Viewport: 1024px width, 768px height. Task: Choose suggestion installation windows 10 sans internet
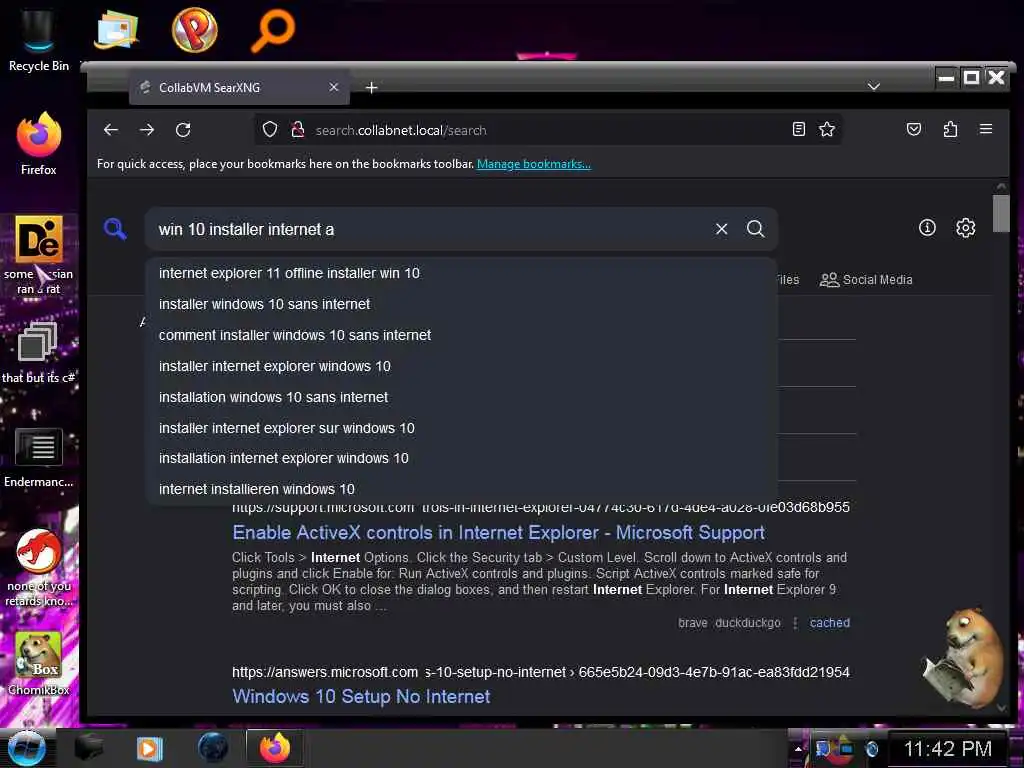461,397
